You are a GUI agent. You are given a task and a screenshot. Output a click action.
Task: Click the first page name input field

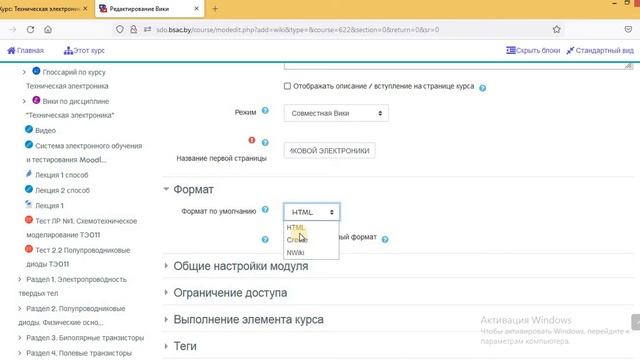coord(329,151)
